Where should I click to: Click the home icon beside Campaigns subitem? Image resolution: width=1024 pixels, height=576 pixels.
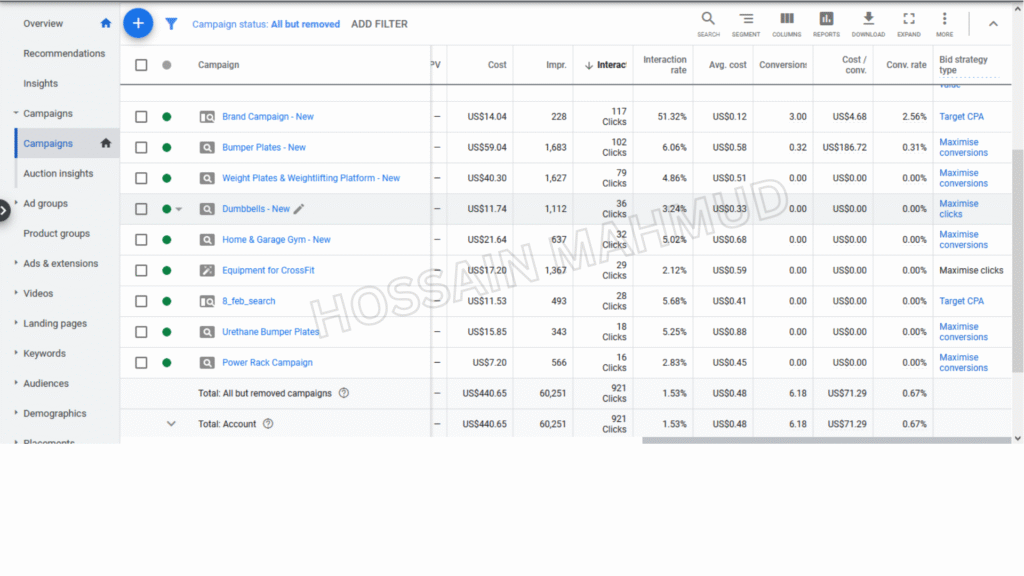[106, 143]
